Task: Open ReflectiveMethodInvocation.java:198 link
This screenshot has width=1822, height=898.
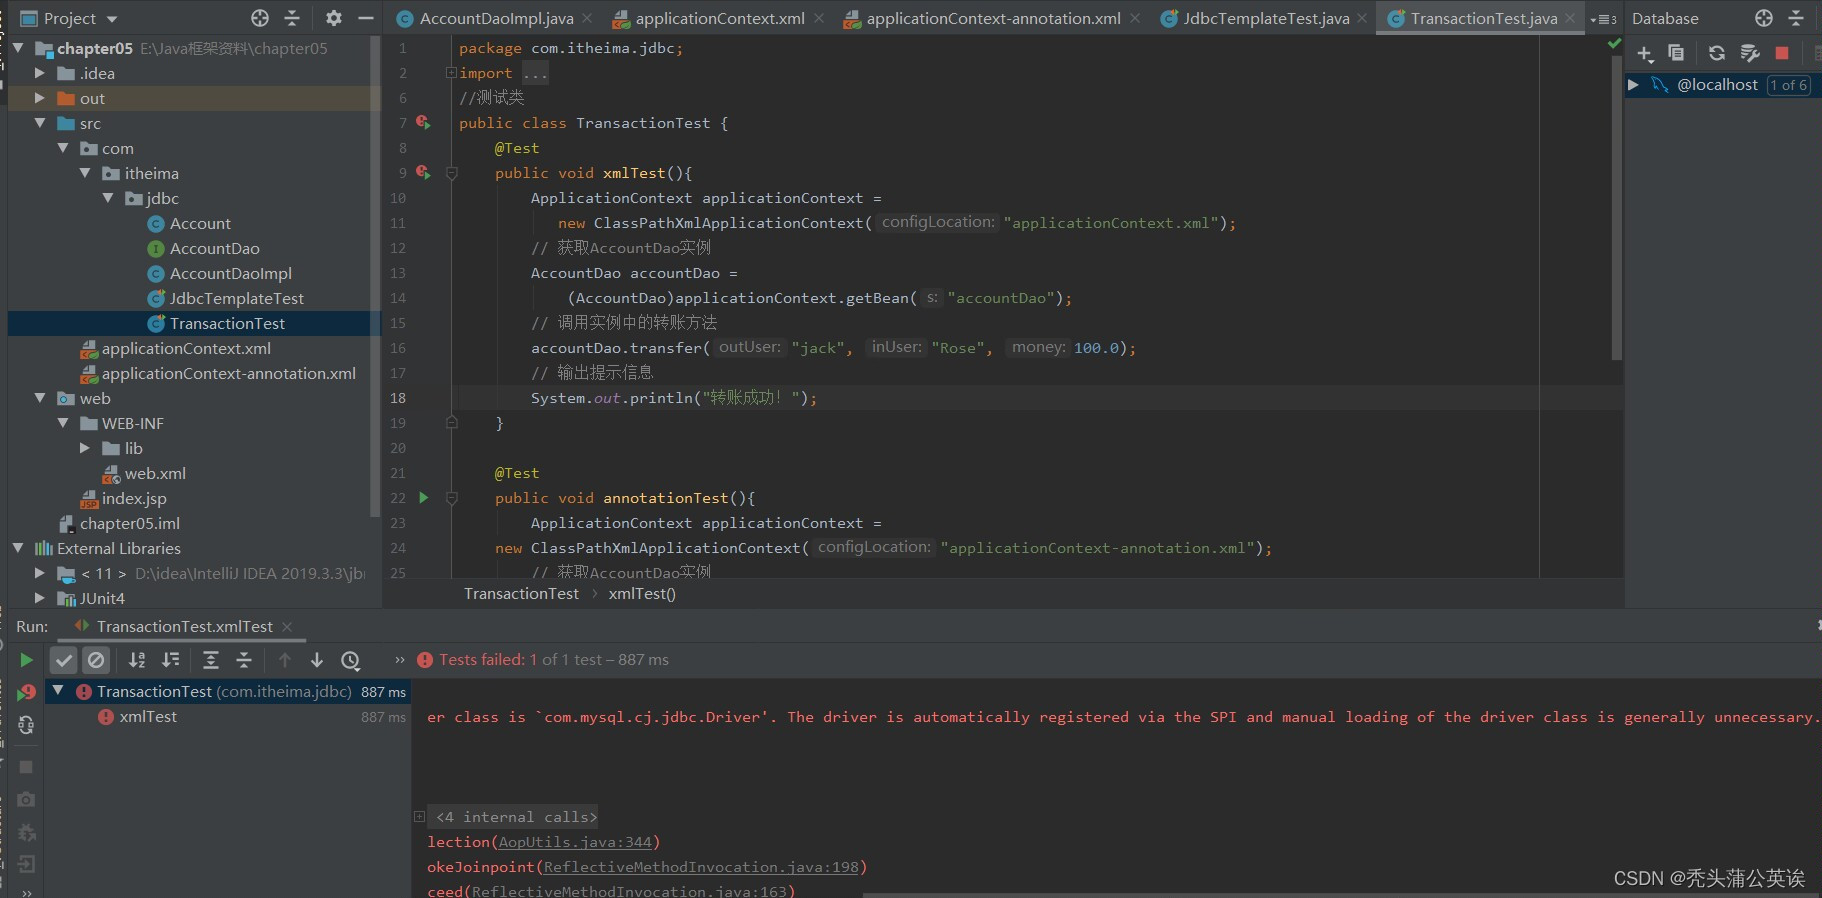Action: click(701, 867)
